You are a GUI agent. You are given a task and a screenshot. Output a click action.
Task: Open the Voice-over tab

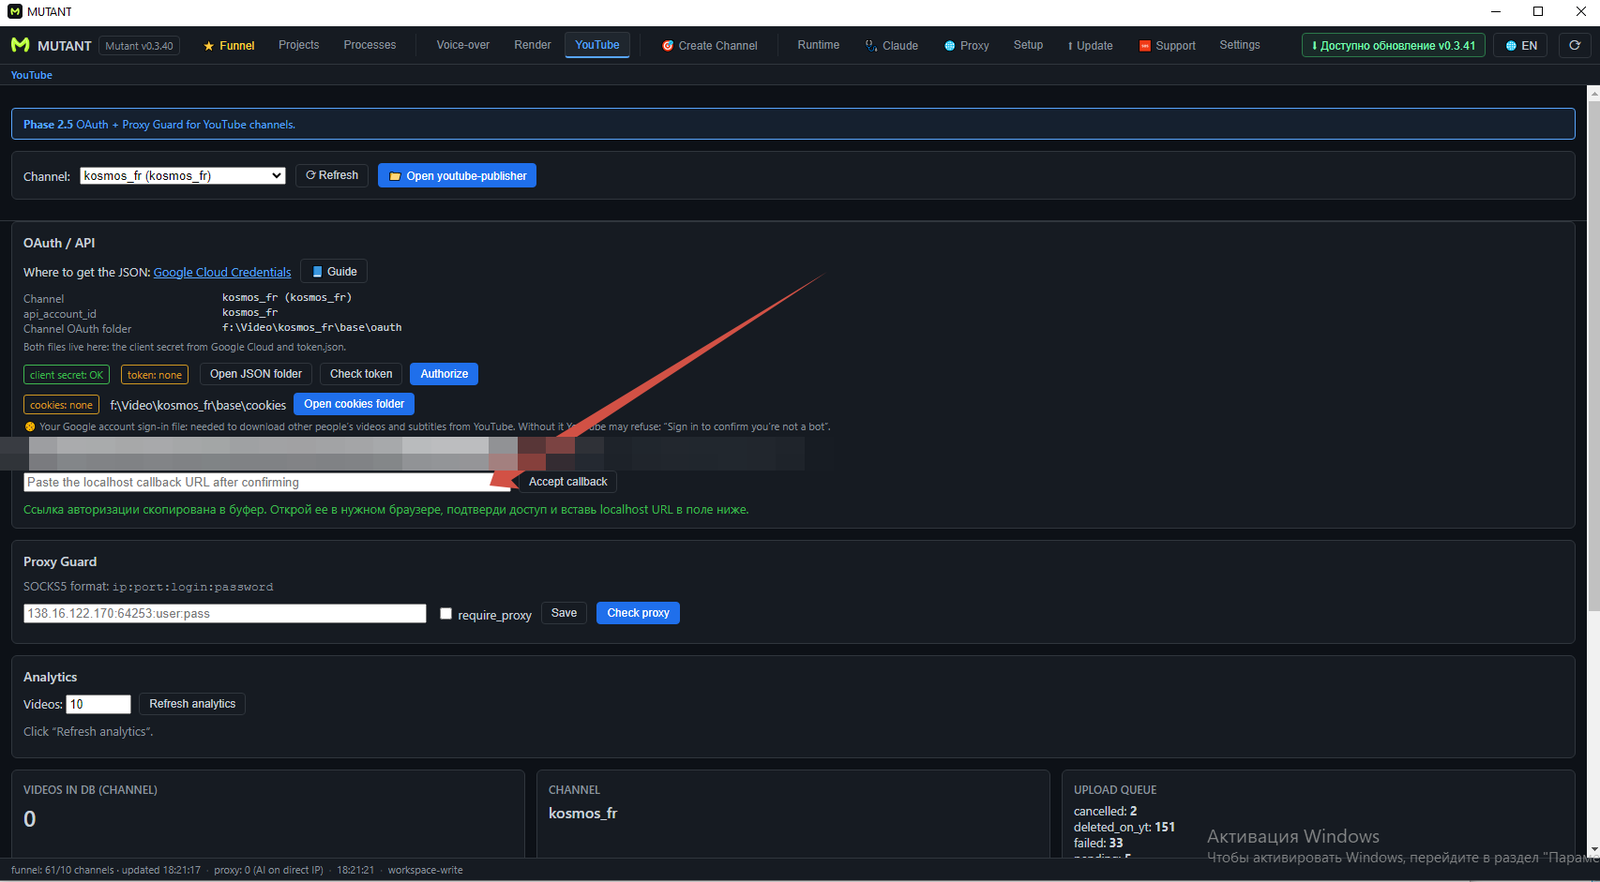[463, 45]
